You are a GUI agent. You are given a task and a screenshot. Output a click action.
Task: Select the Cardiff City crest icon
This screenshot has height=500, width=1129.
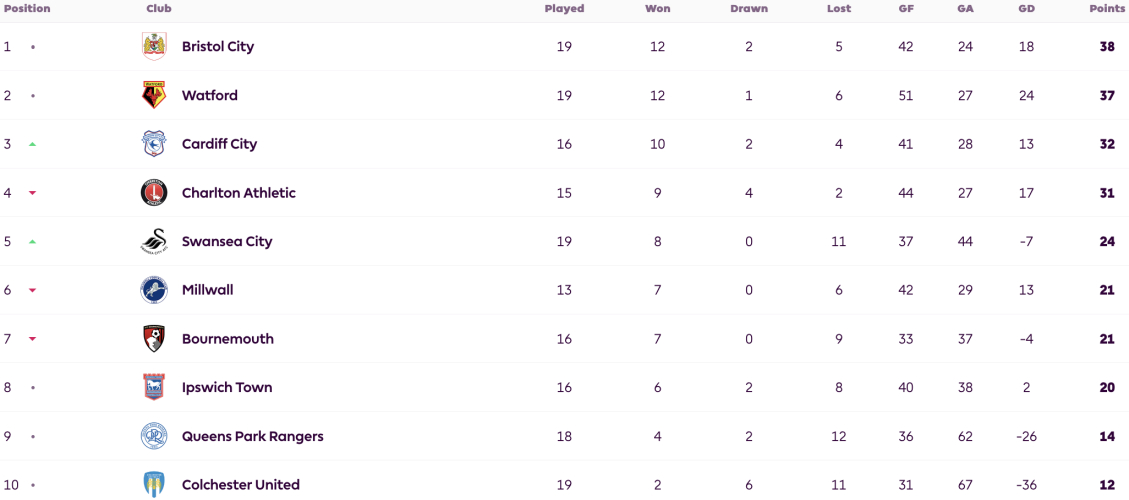click(x=153, y=144)
